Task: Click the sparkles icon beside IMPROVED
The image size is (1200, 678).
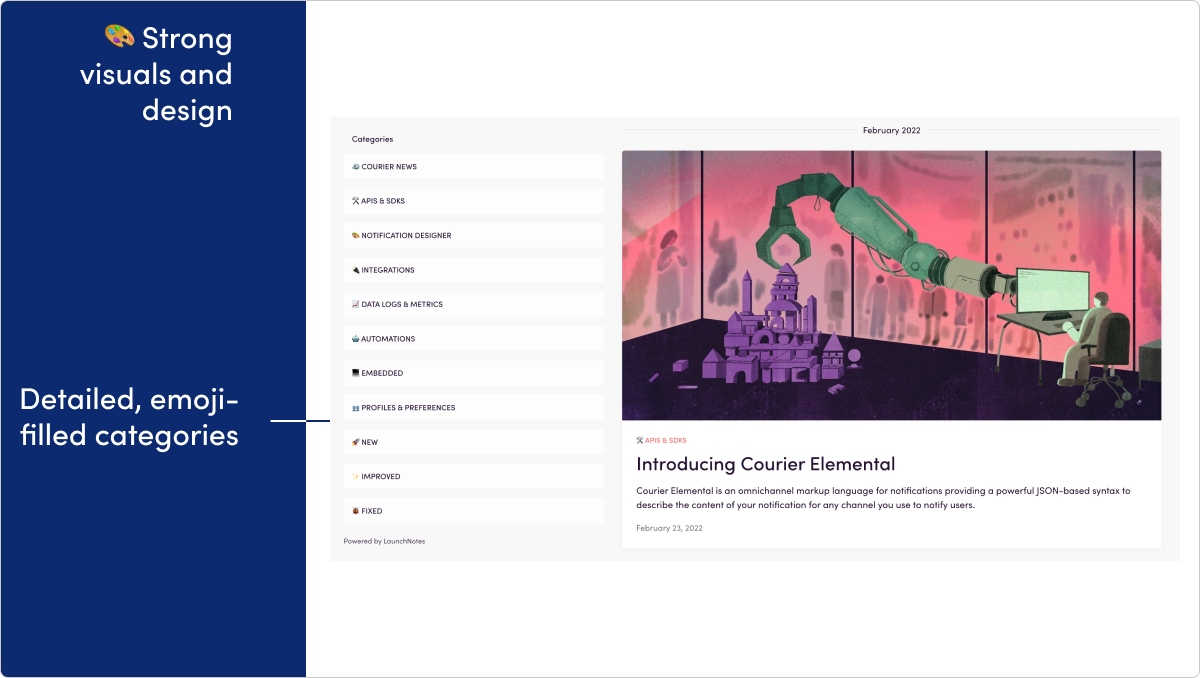Action: click(353, 476)
